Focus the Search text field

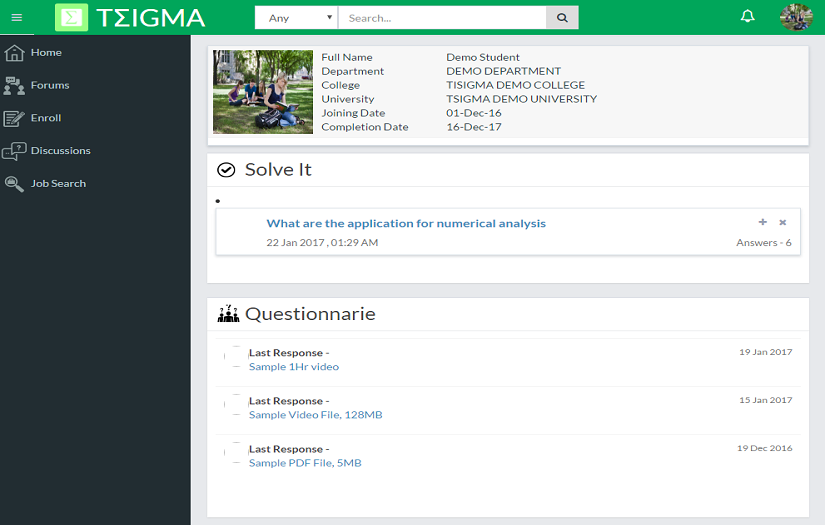pyautogui.click(x=442, y=18)
